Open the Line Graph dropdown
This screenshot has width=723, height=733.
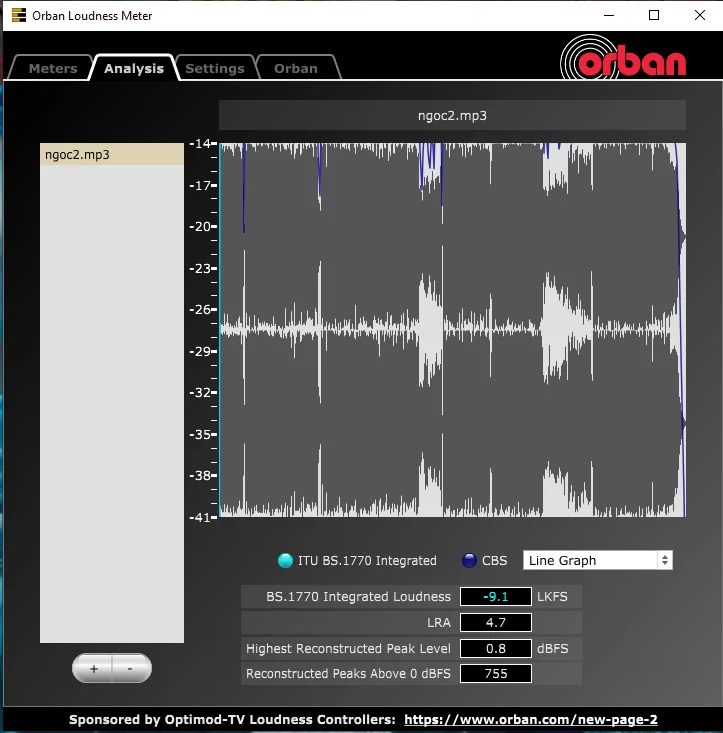pos(597,560)
